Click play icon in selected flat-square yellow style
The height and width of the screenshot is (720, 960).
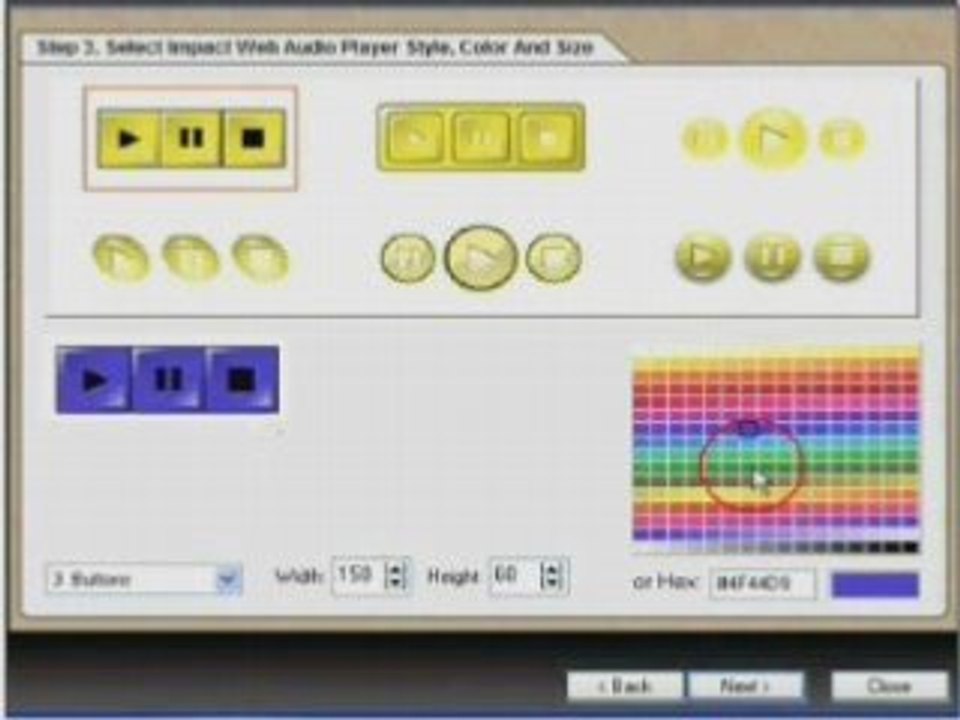[x=129, y=138]
